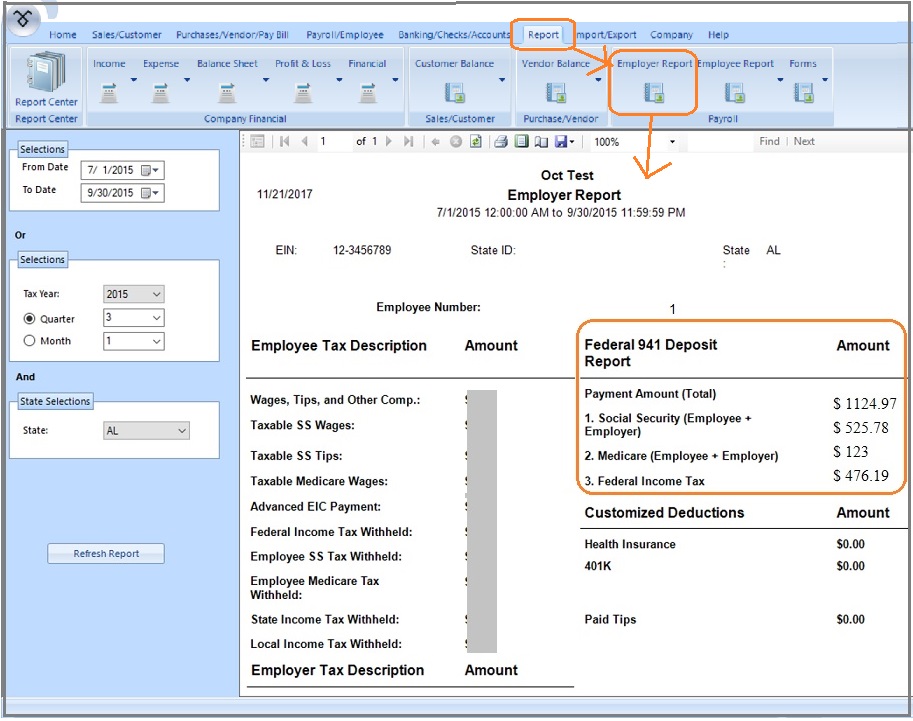Open the Employee Report ribbon icon
The width and height of the screenshot is (913, 721).
point(735,93)
